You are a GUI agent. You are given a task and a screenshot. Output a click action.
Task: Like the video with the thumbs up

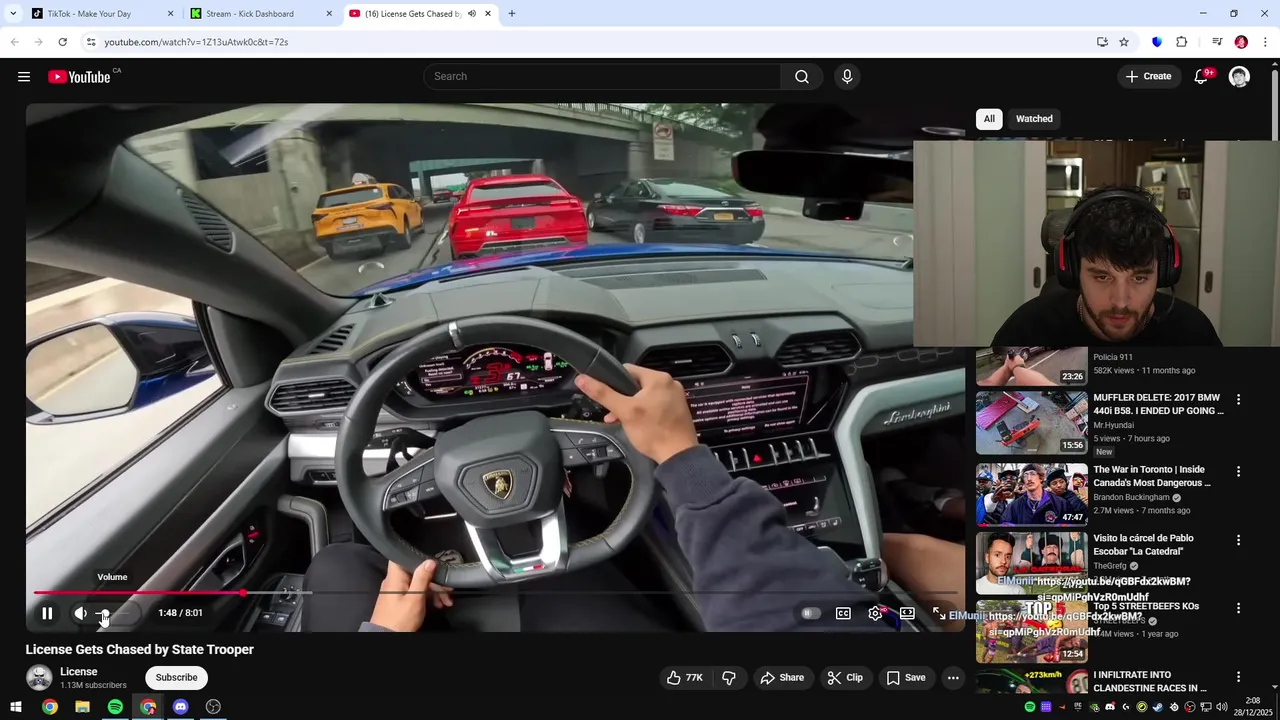pos(685,678)
